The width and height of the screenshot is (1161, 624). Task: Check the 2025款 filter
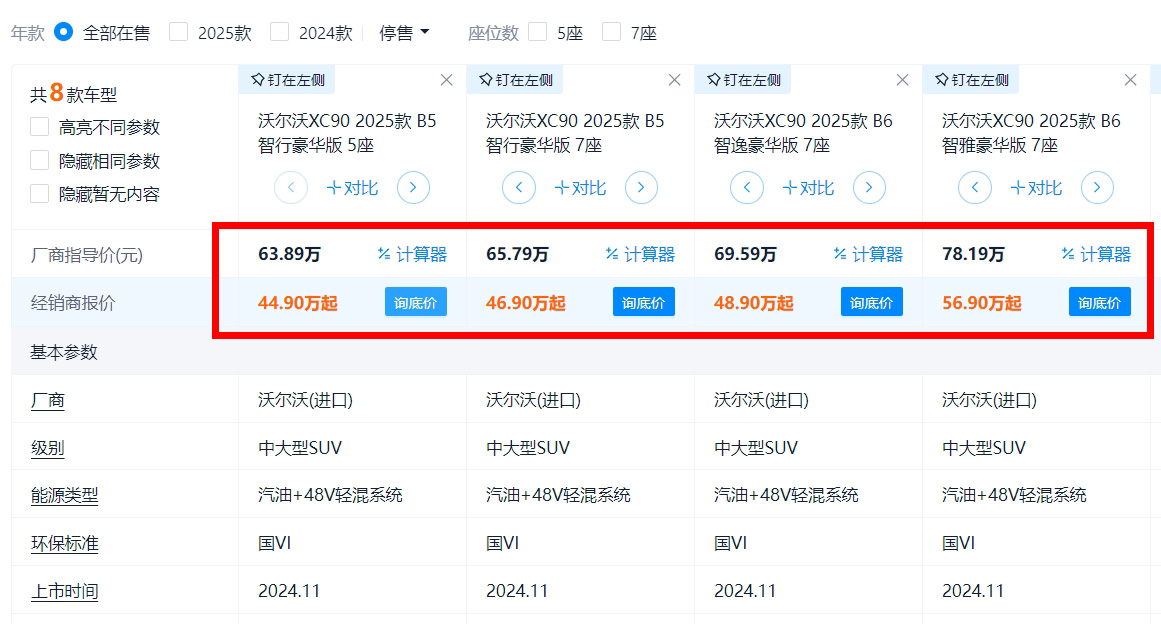pos(178,32)
